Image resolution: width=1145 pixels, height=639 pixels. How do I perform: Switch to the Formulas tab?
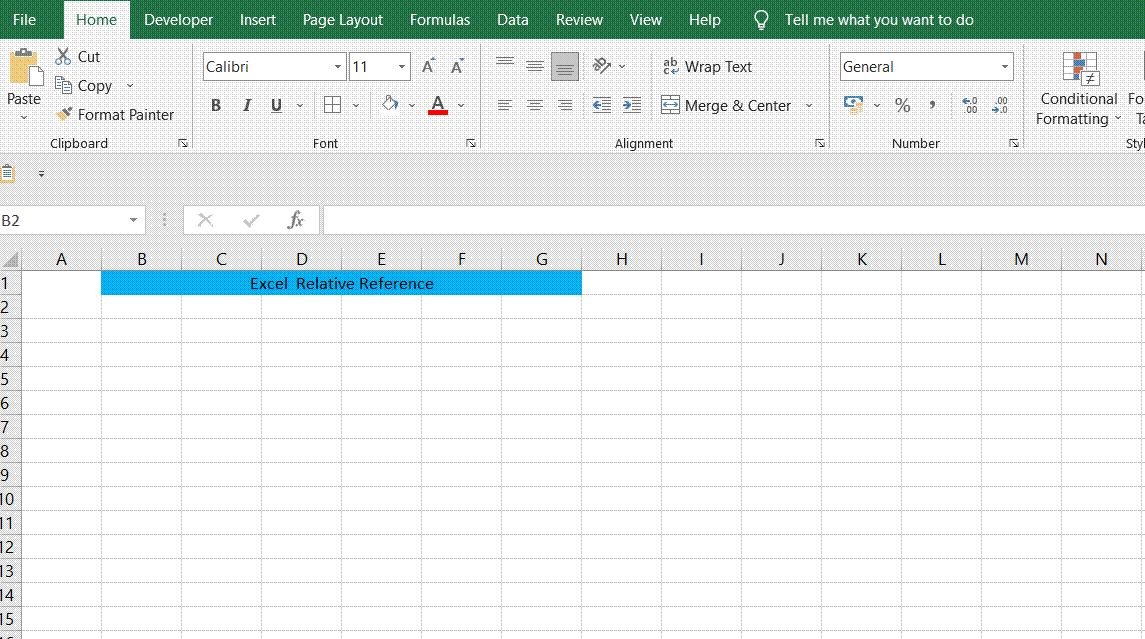coord(440,20)
